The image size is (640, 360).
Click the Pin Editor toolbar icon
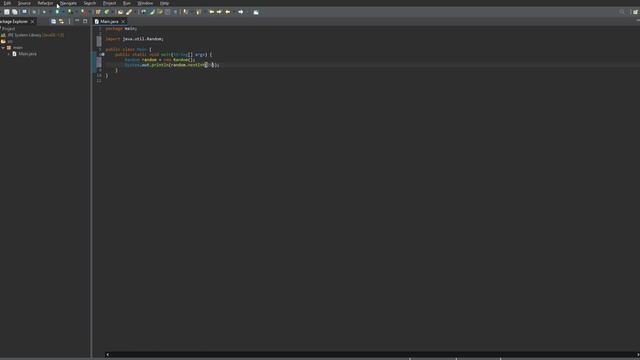[256, 12]
